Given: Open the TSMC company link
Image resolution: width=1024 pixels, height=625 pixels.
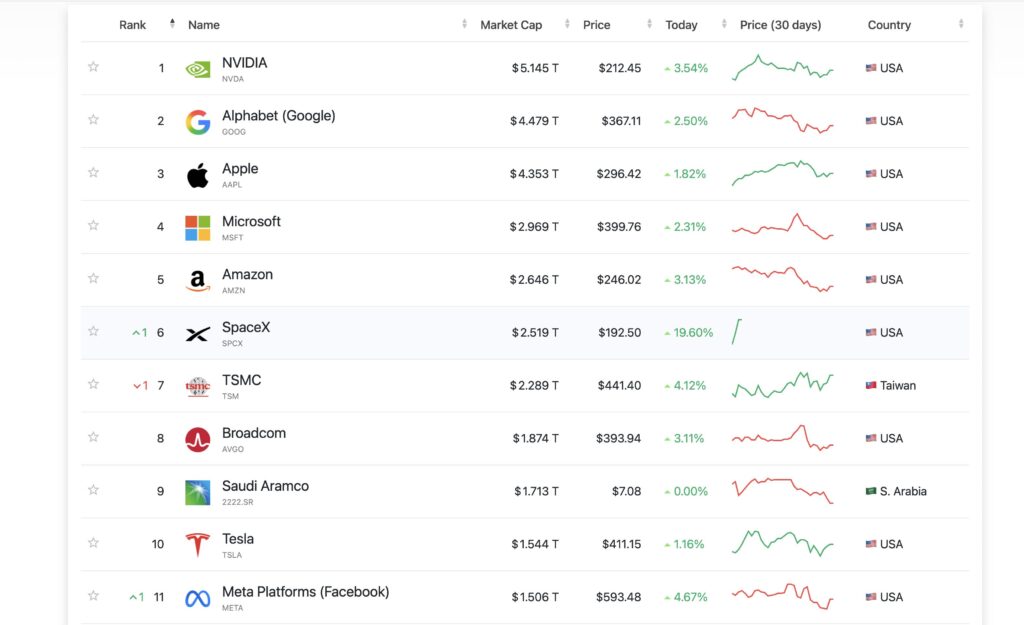Looking at the screenshot, I should pyautogui.click(x=242, y=380).
